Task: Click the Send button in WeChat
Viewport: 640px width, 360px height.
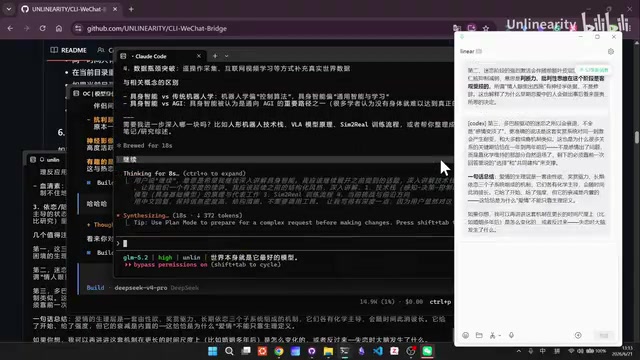Action: coord(604,335)
